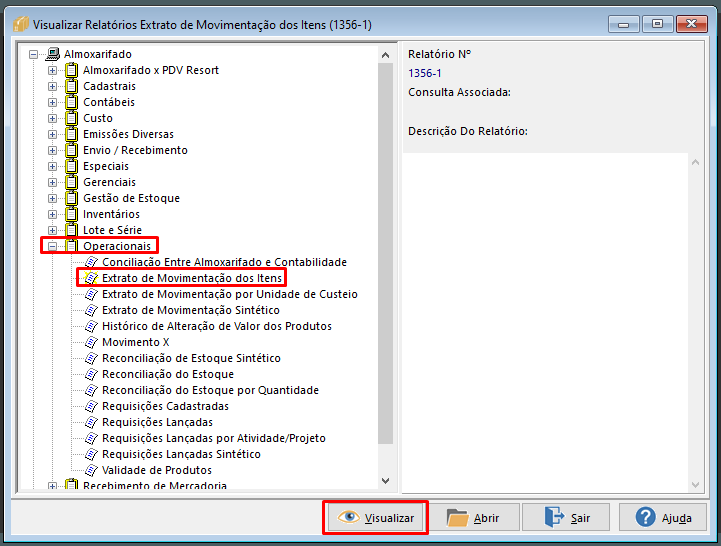Screen dimensions: 721x546
Task: Click the Extrato de Movimentação Sintético icon
Action: [92, 310]
